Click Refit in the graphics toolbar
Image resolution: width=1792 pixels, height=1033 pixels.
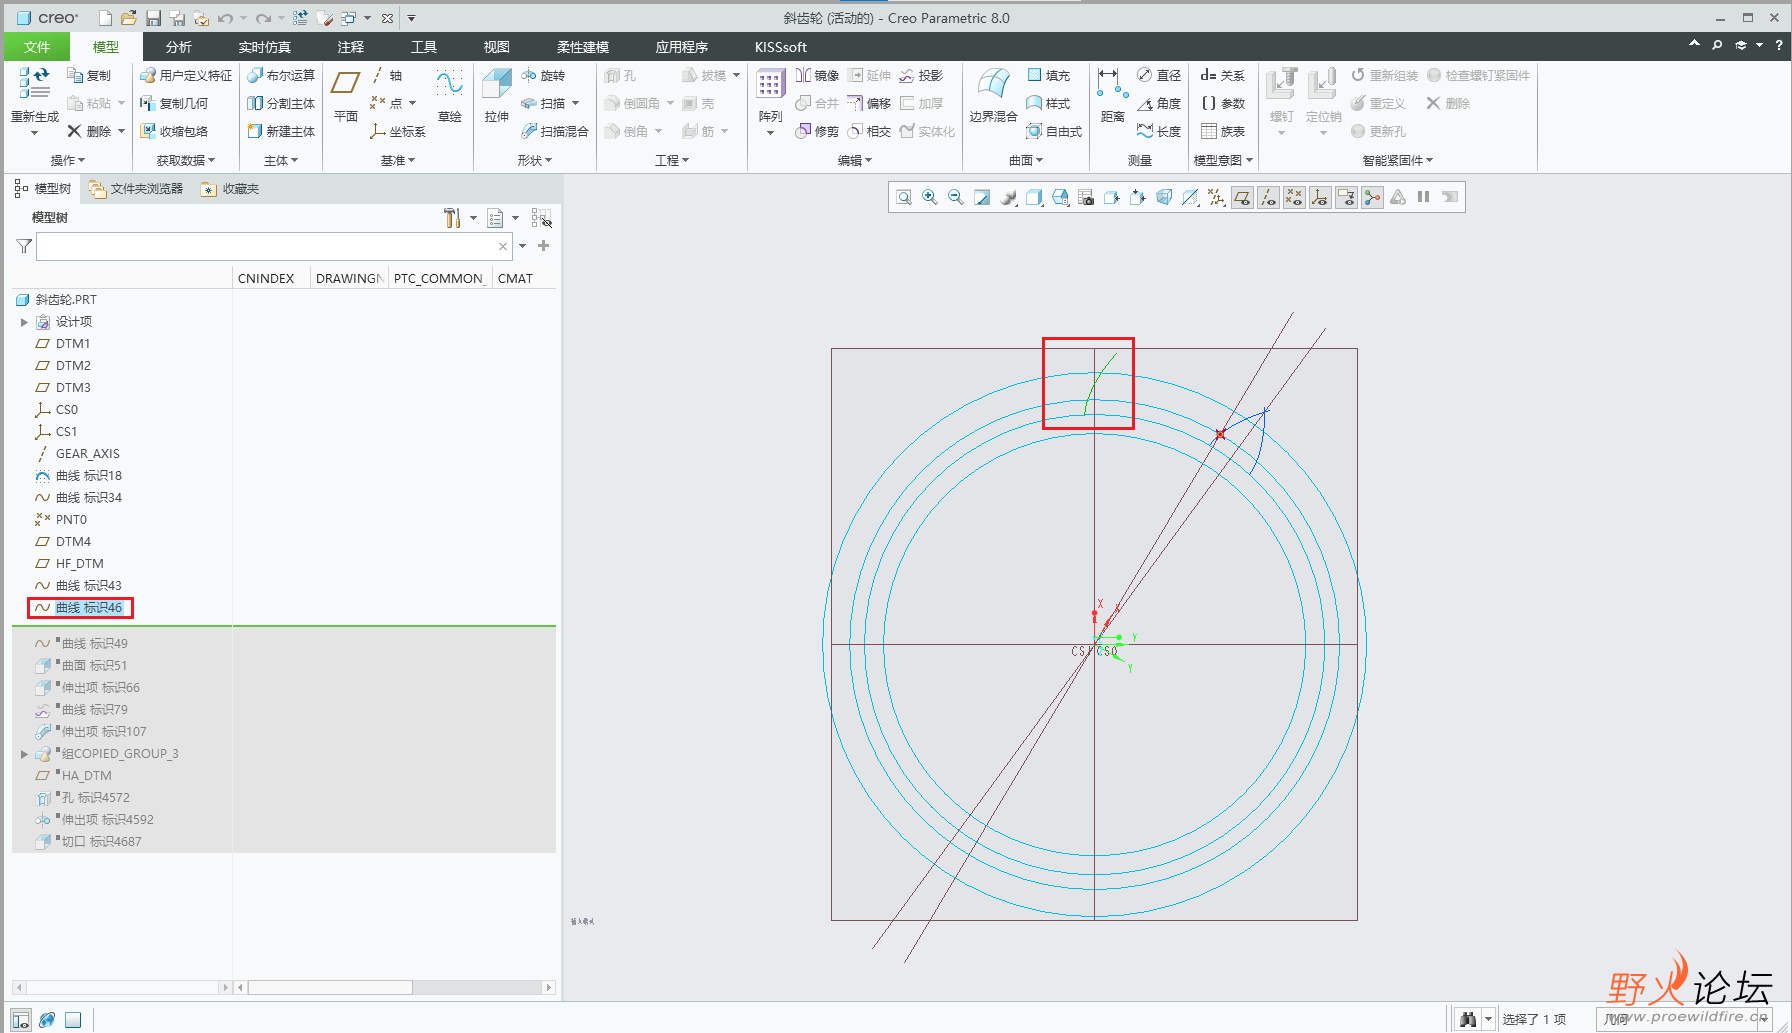[904, 198]
